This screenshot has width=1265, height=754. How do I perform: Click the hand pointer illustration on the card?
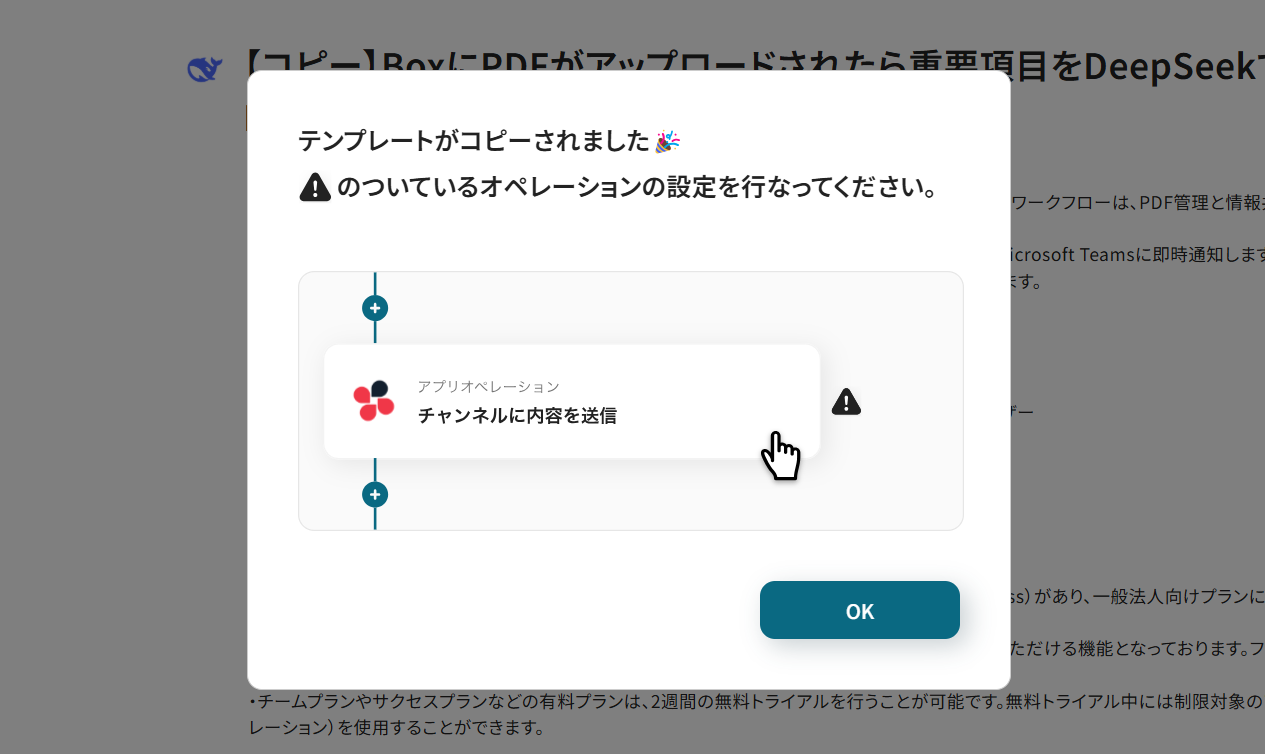[x=780, y=456]
